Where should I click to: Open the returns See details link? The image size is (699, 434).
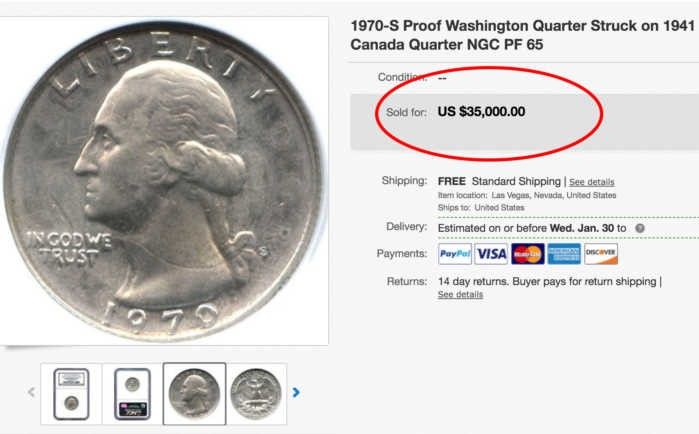click(460, 295)
